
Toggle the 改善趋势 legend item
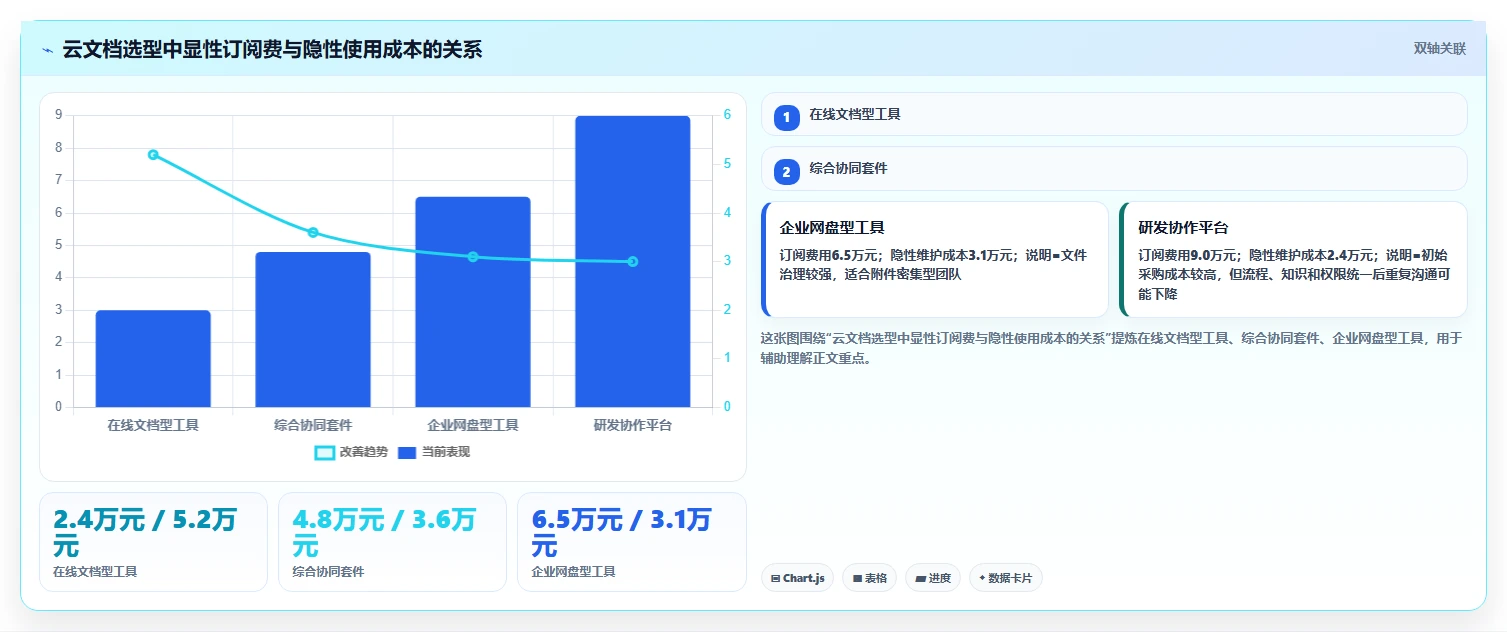[350, 452]
